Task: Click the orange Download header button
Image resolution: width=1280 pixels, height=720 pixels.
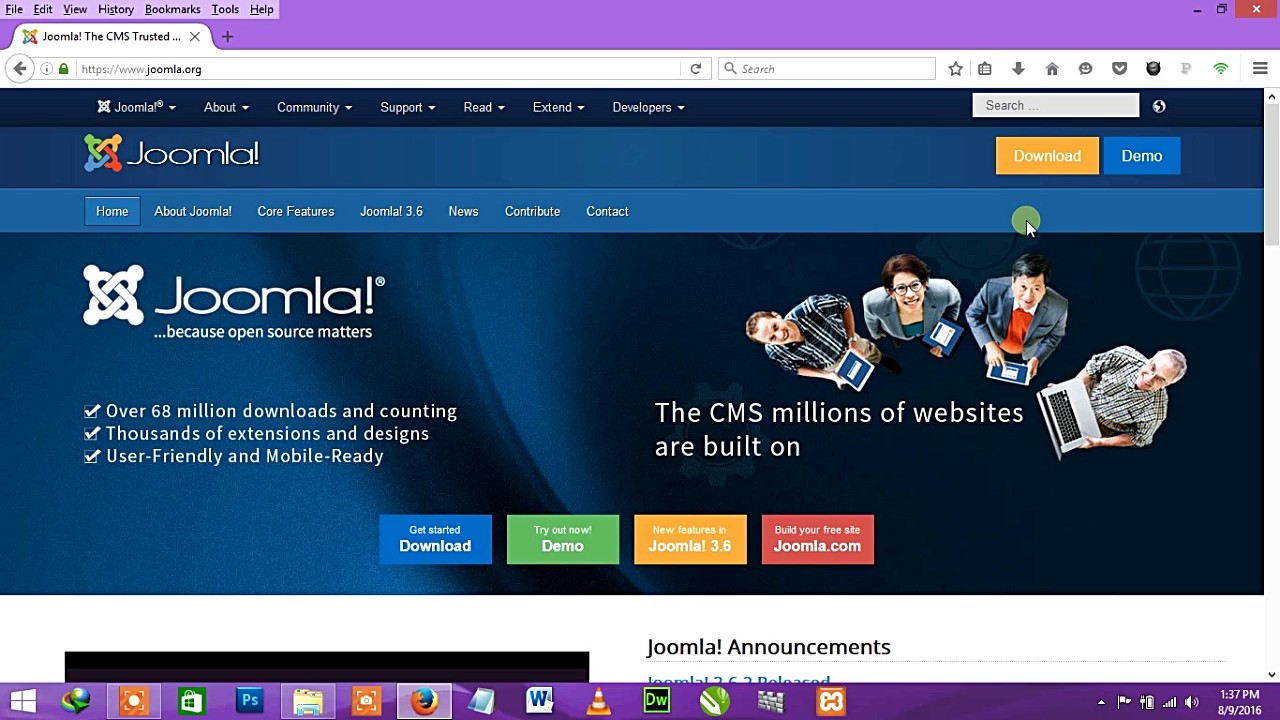Action: [x=1047, y=156]
